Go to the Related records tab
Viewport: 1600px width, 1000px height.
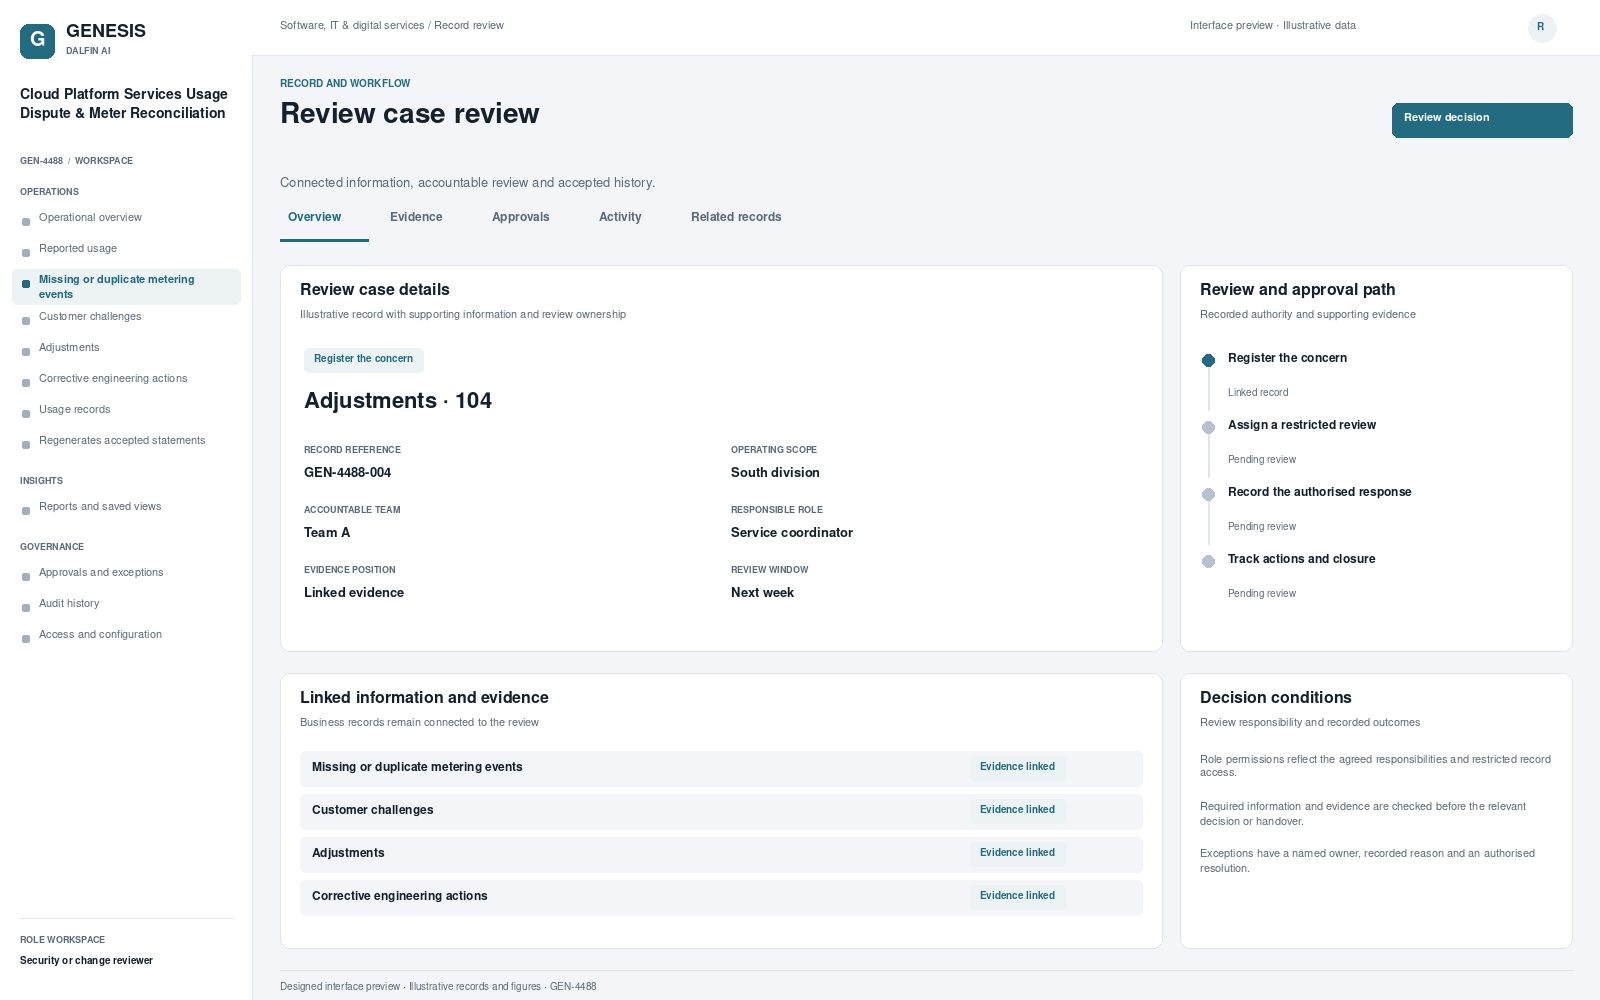pyautogui.click(x=736, y=217)
